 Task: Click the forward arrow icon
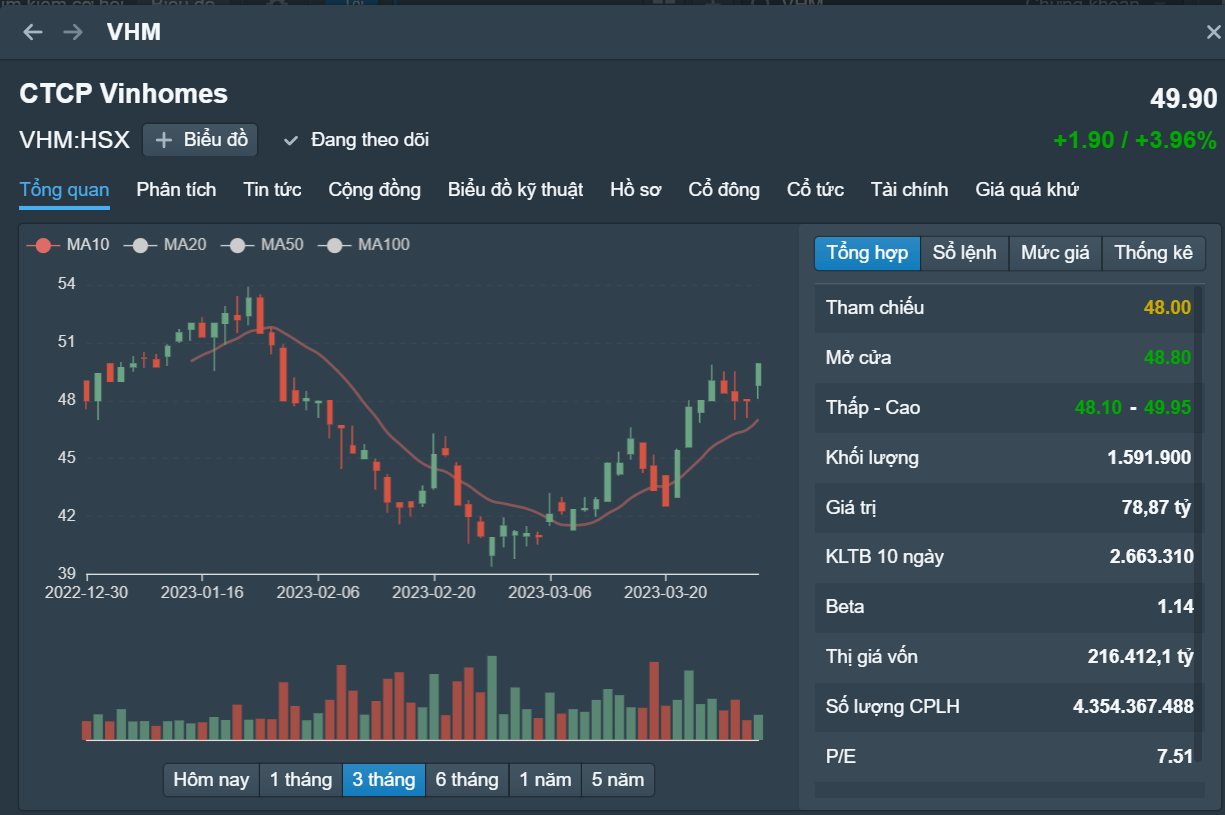(73, 32)
